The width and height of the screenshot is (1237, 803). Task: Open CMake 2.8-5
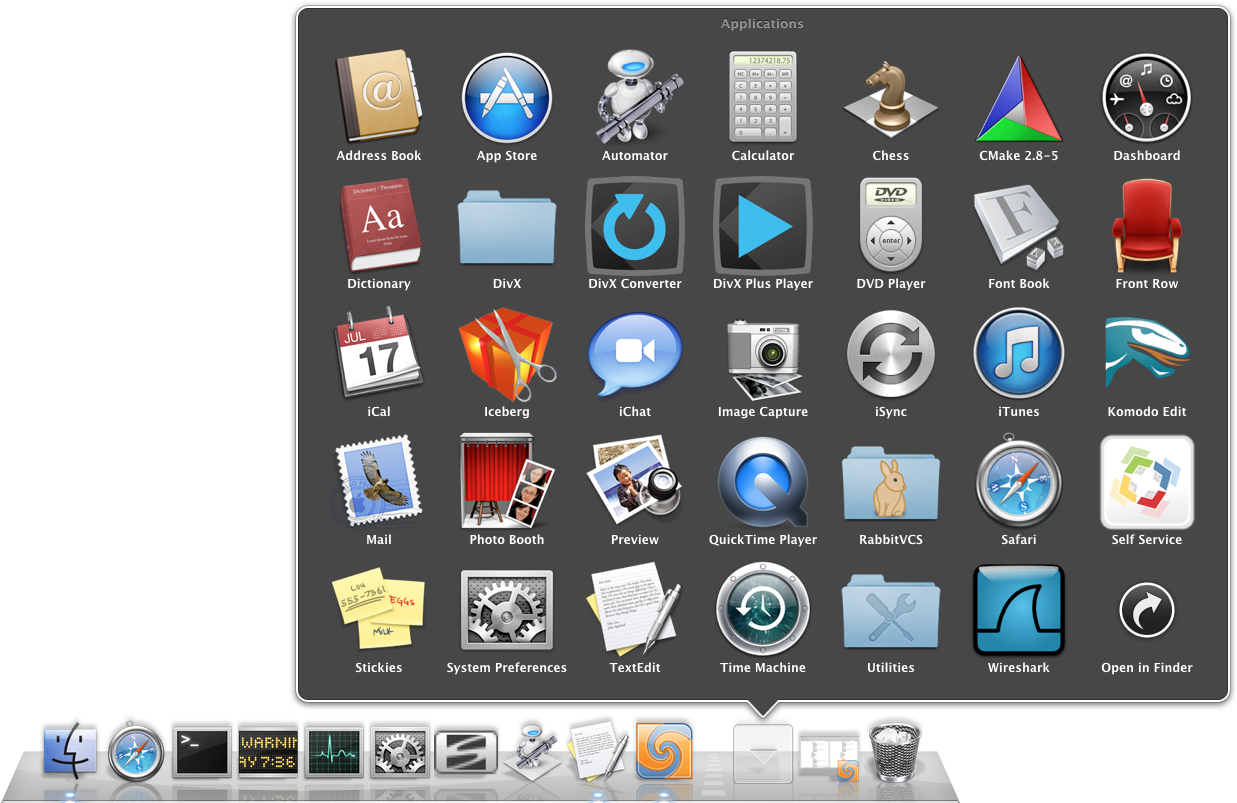(1019, 99)
